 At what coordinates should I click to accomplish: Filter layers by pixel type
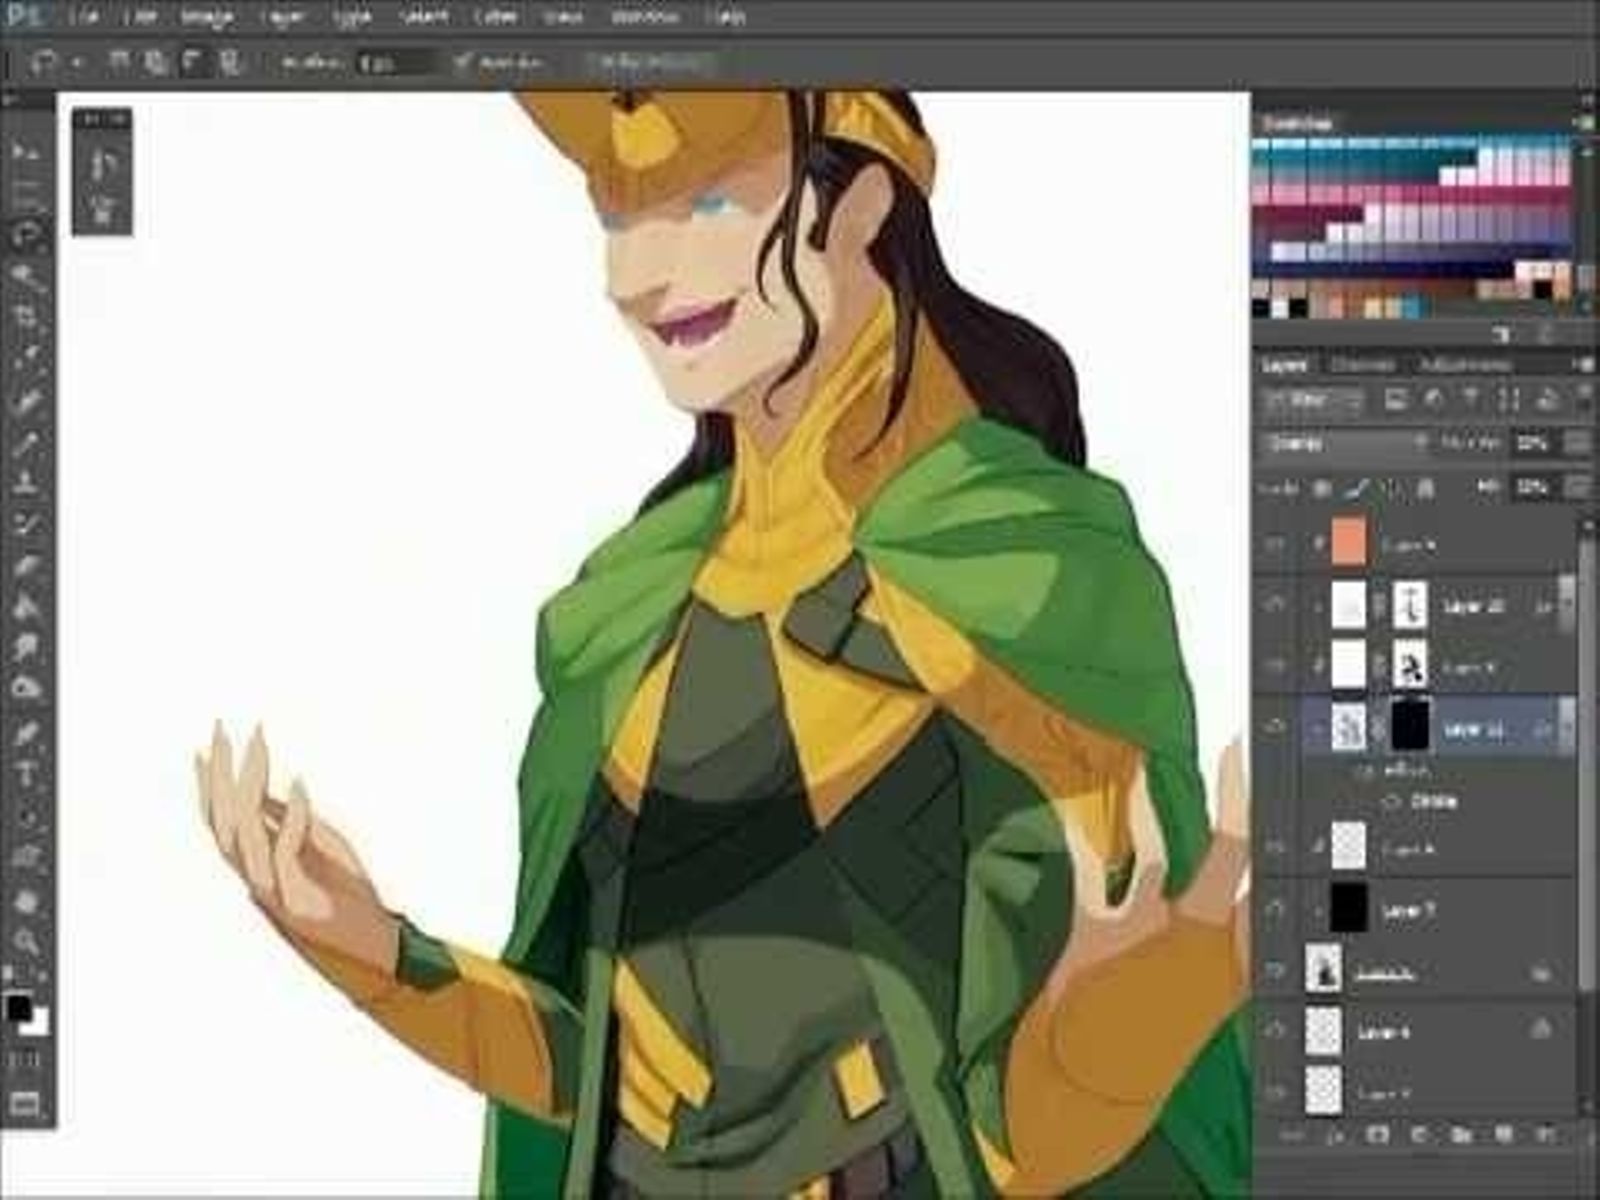(1395, 401)
